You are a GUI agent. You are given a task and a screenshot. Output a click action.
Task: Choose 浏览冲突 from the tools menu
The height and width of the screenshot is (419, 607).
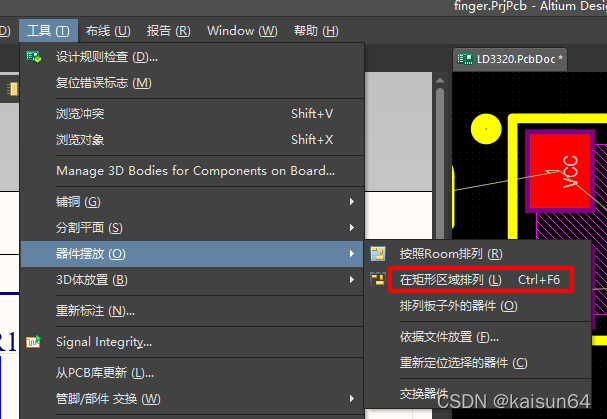click(x=80, y=113)
